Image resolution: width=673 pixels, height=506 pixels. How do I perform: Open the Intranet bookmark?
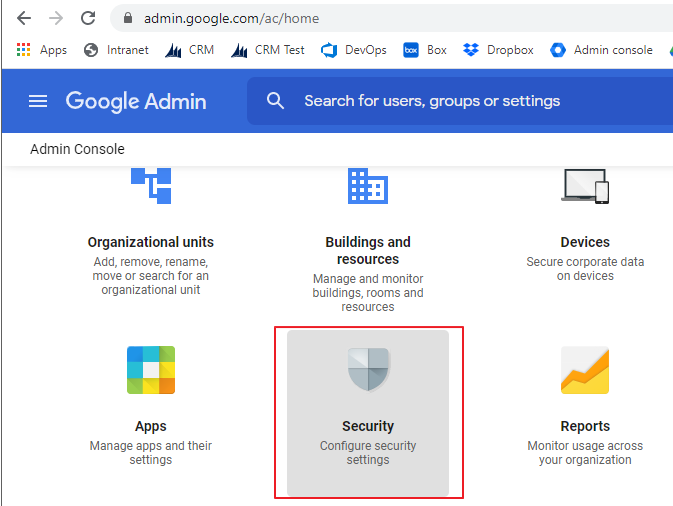pyautogui.click(x=116, y=50)
